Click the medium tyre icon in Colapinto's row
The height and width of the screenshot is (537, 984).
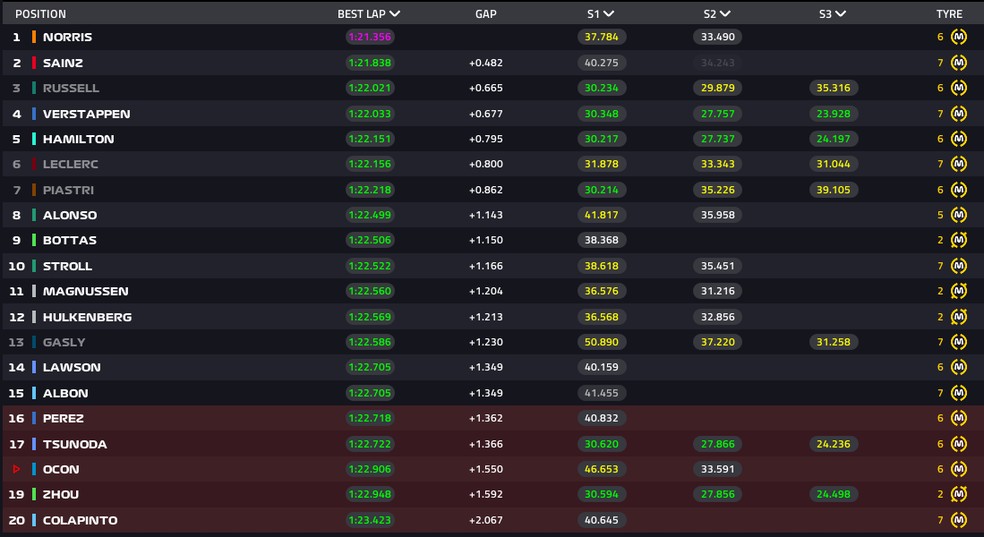point(958,519)
